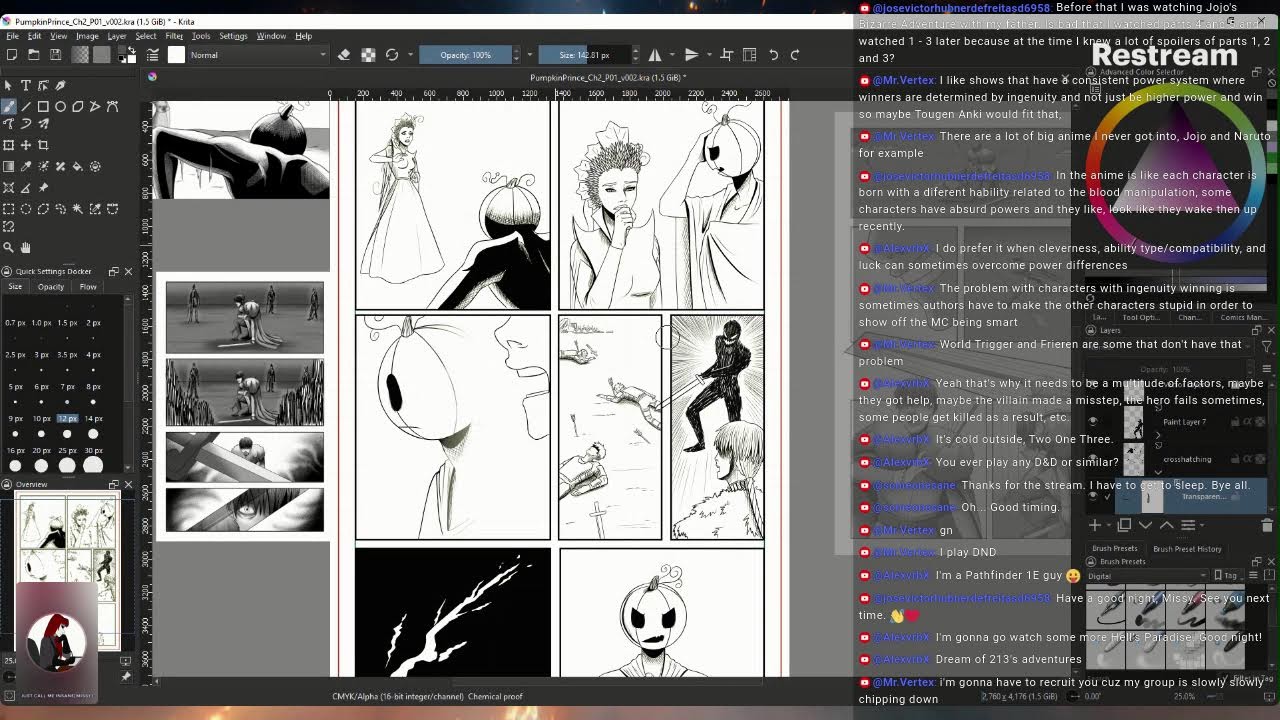Switch to Flow tab in Quick Settings
The image size is (1280, 720).
(88, 287)
